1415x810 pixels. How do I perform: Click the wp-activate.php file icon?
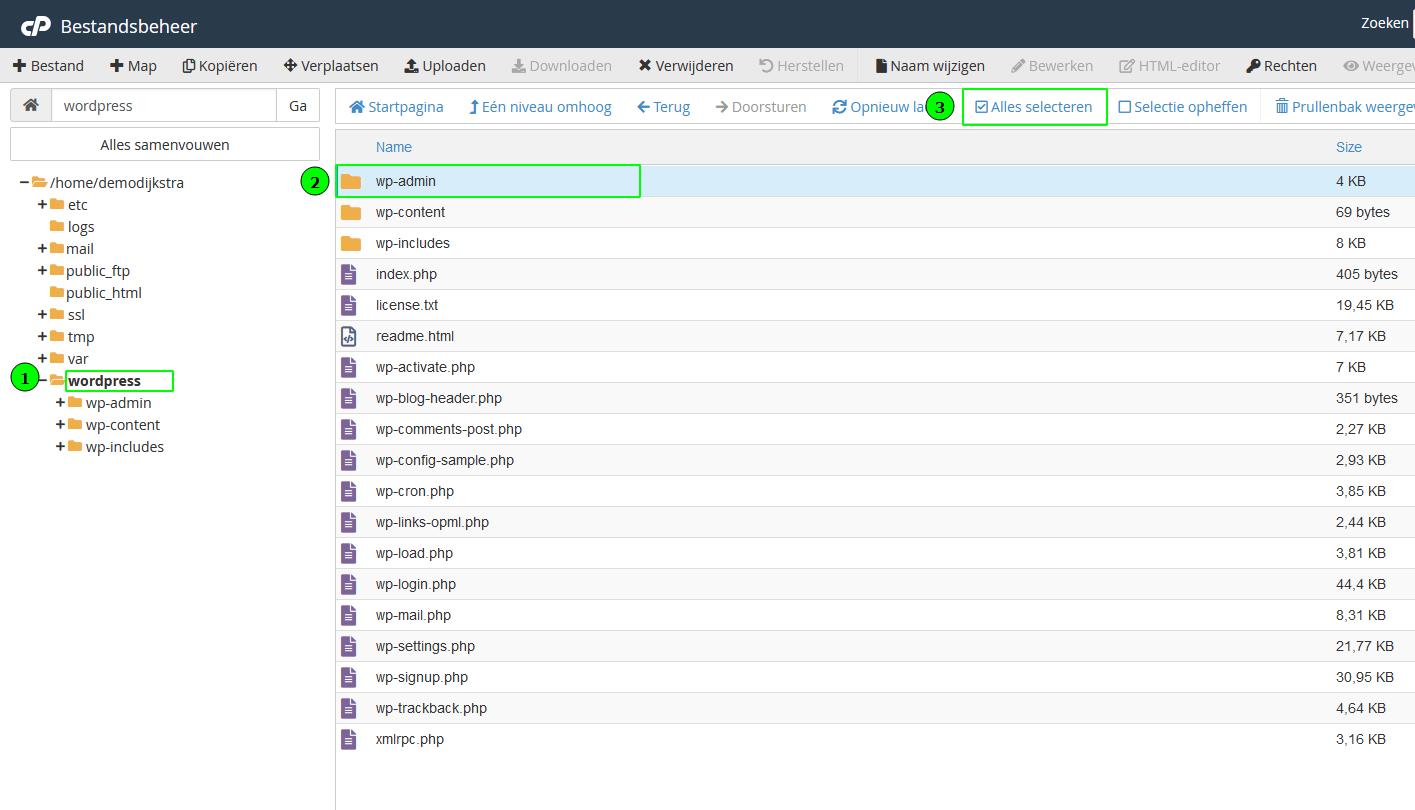click(348, 367)
